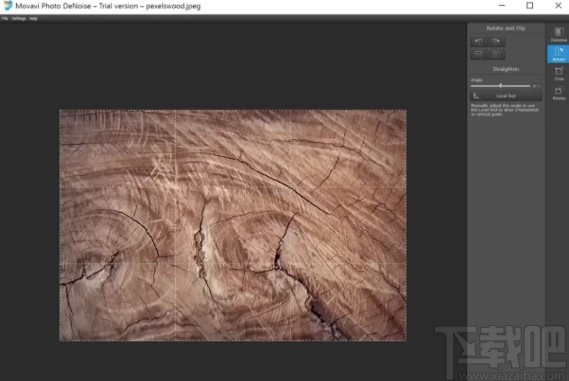Switch to the Denoise tab
Screen dimensions: 569x381
[x=558, y=34]
